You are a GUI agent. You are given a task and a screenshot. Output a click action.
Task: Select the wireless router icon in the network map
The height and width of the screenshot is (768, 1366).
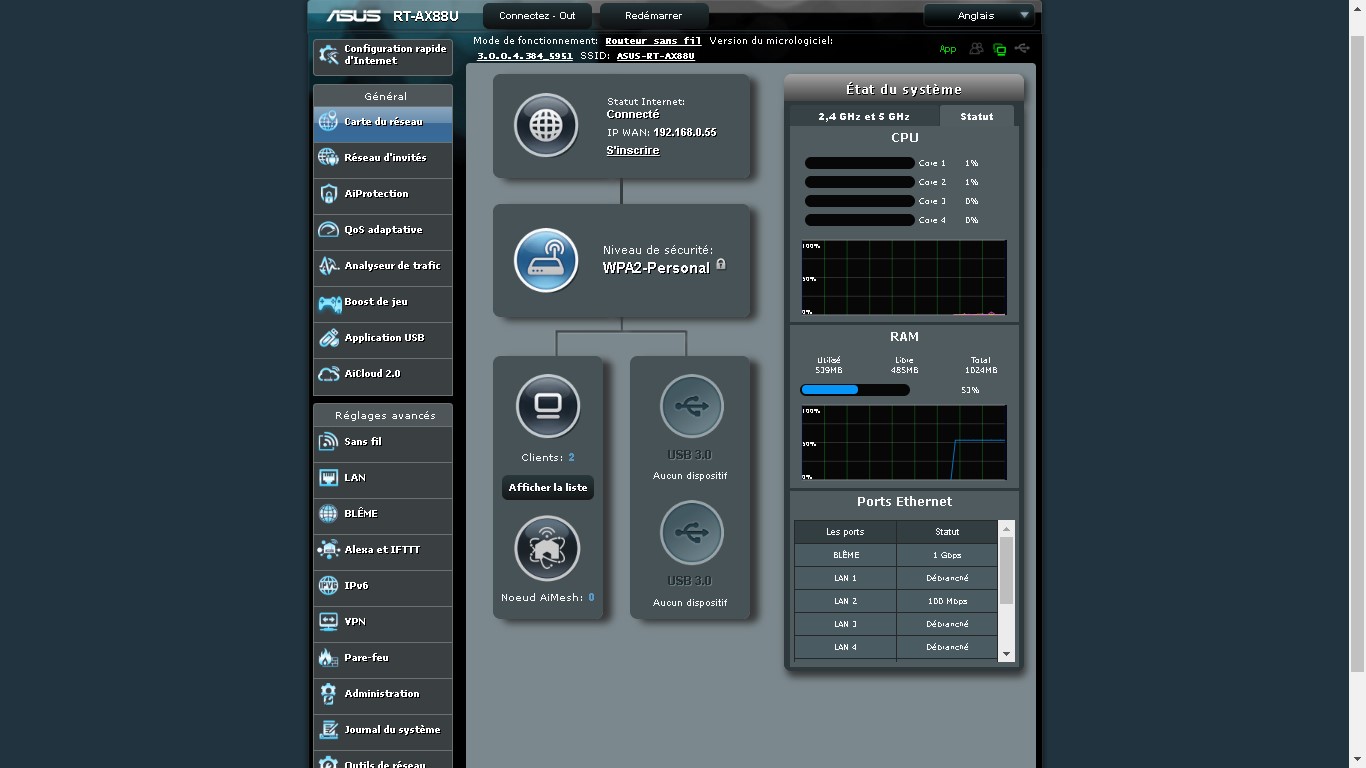(x=546, y=260)
